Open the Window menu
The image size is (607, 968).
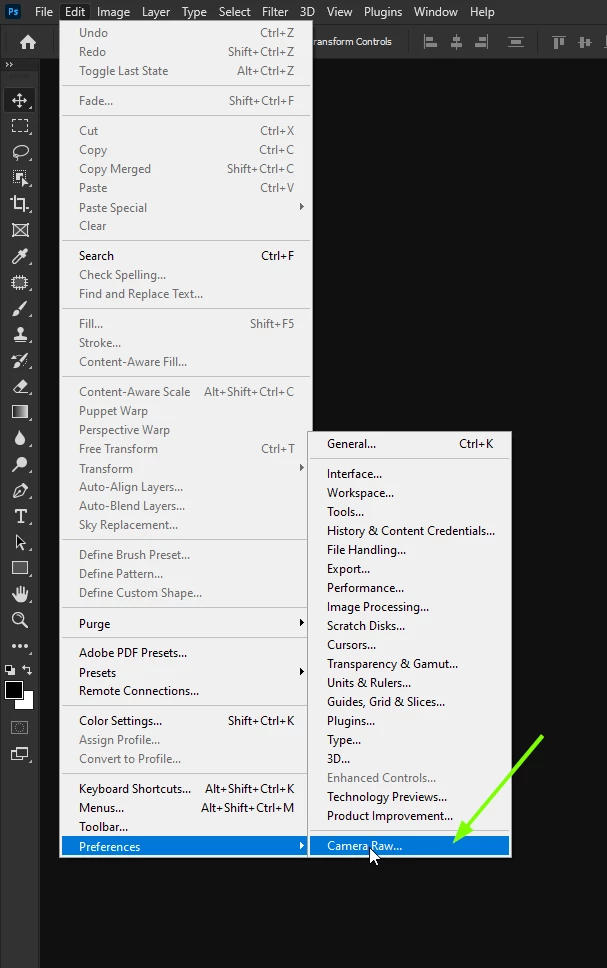435,12
